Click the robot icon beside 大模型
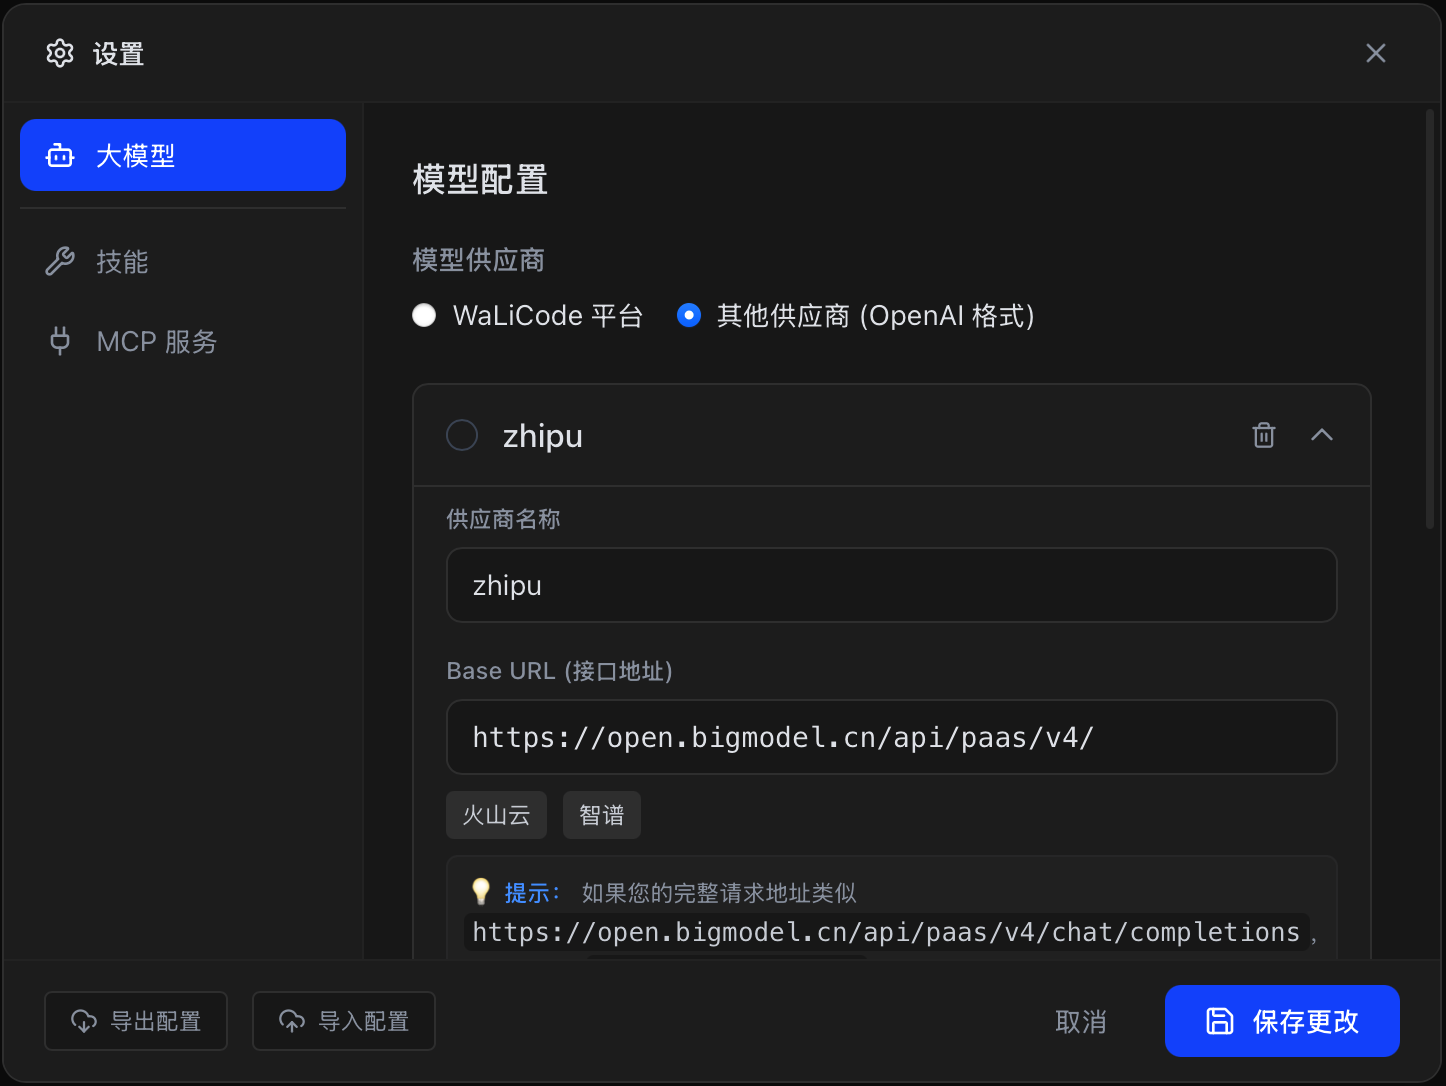The width and height of the screenshot is (1446, 1086). click(60, 156)
